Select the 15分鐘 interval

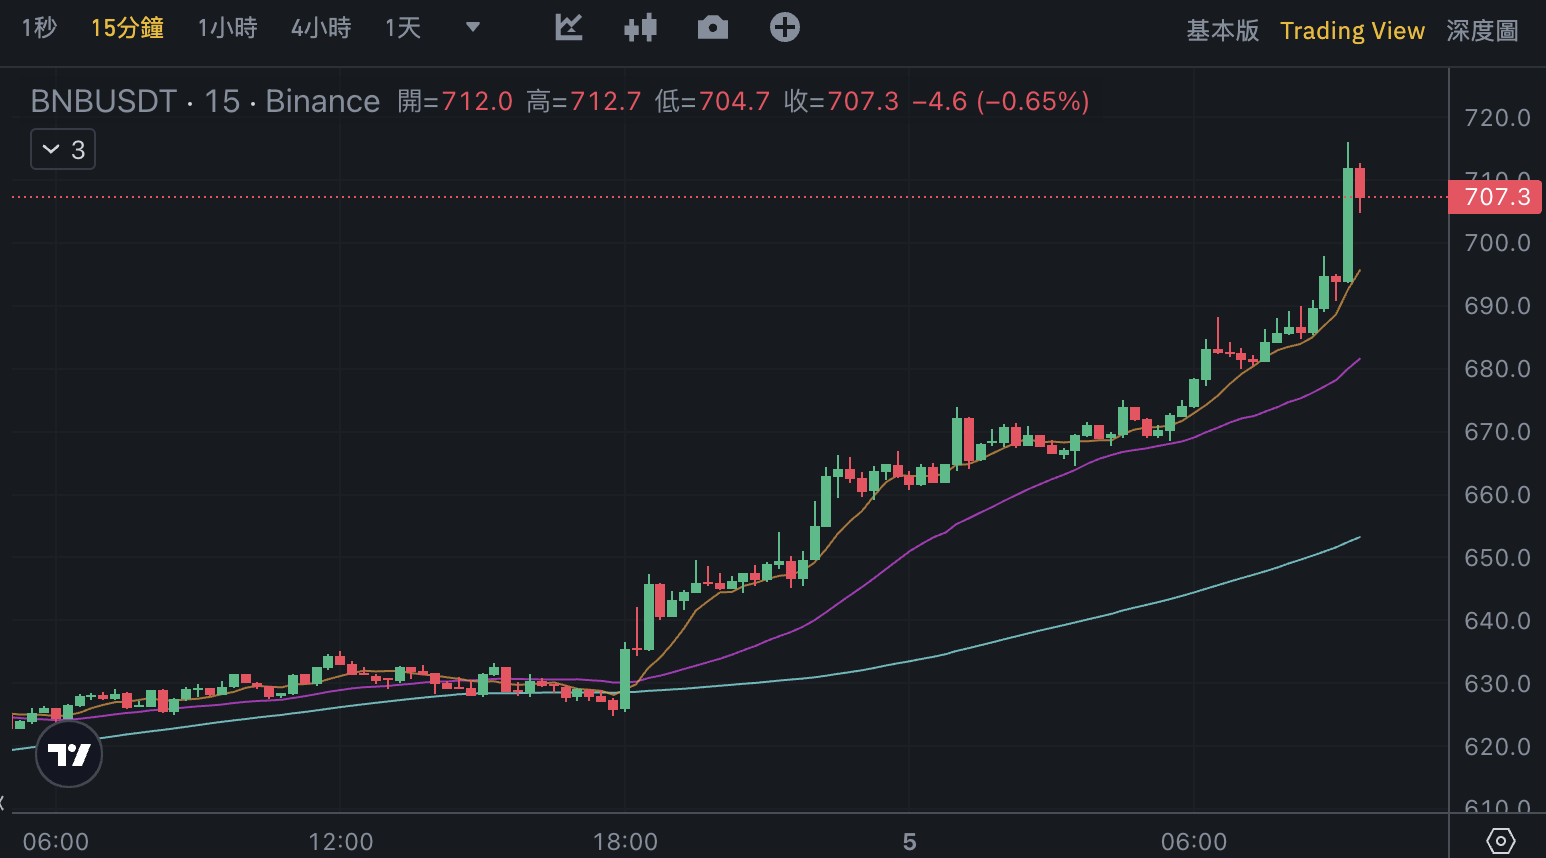coord(127,28)
